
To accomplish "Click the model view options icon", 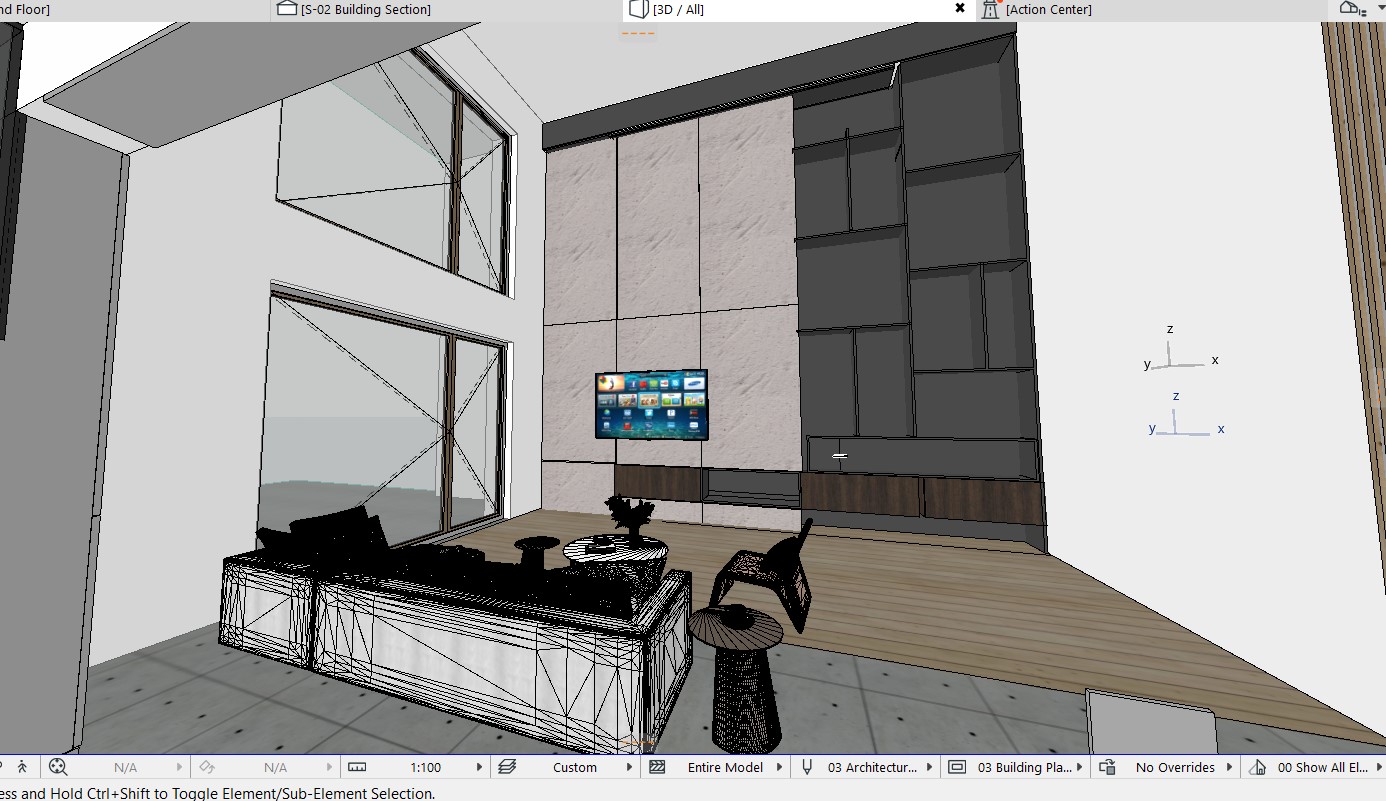I will click(x=957, y=767).
